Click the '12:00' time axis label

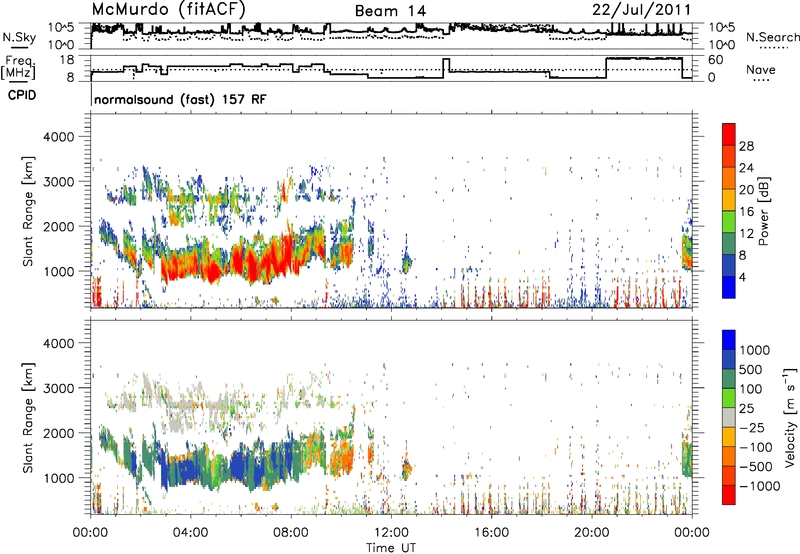click(391, 533)
